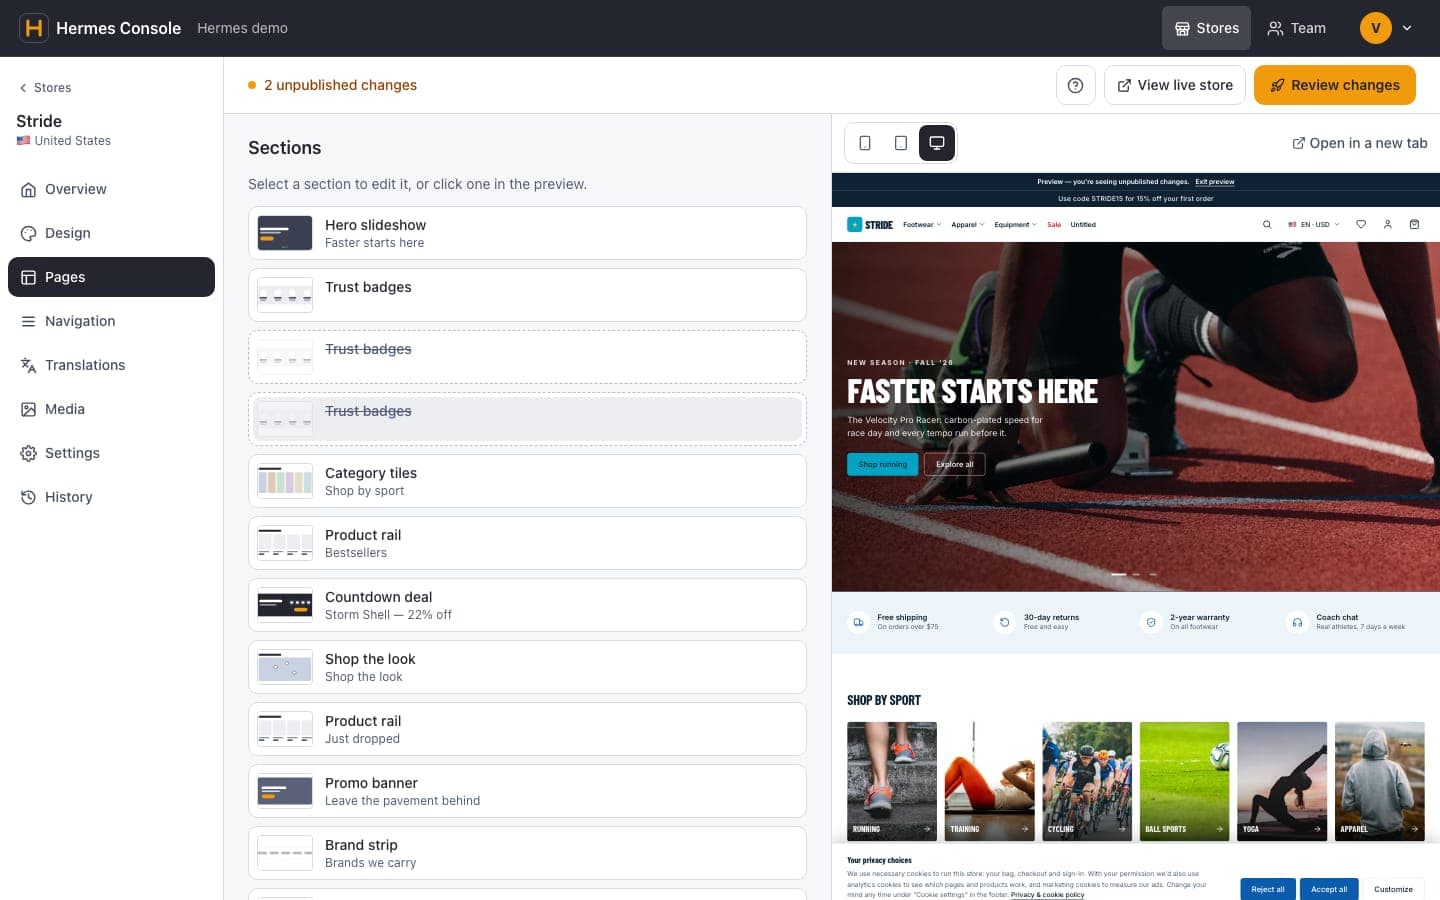Select the Countdown deal section
The width and height of the screenshot is (1440, 900).
click(x=527, y=605)
